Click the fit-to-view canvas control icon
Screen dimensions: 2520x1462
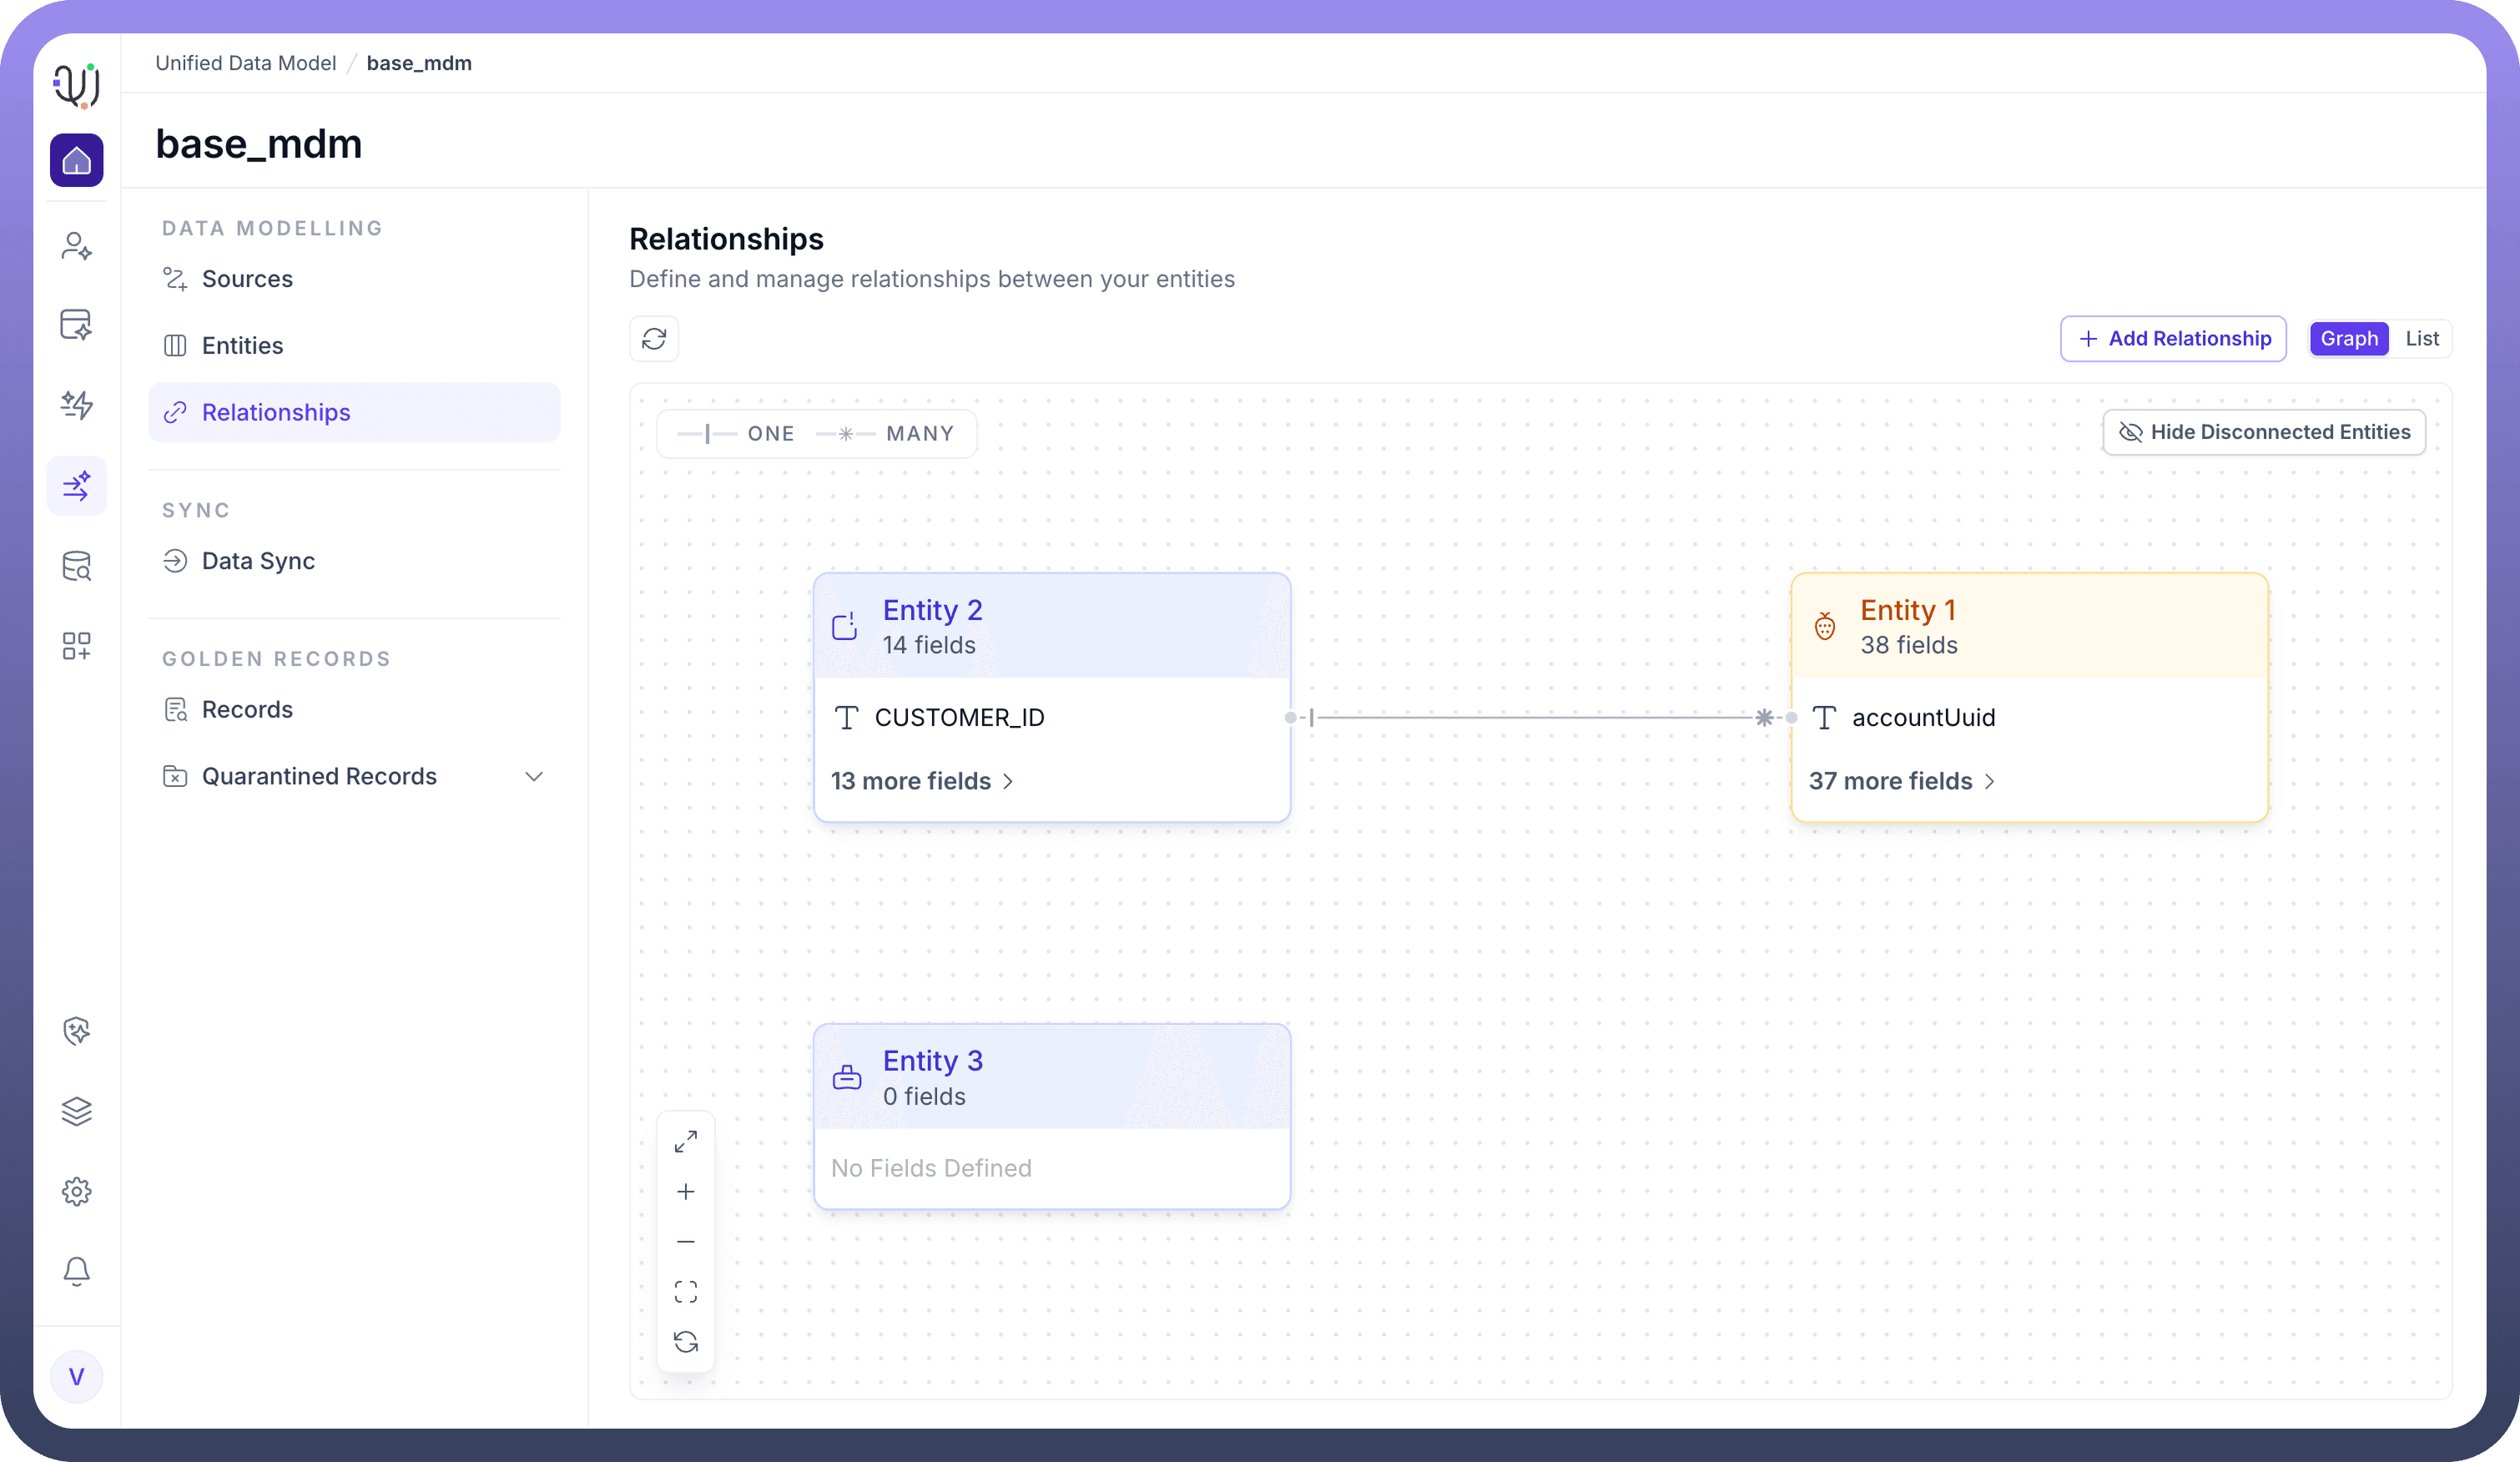686,1291
